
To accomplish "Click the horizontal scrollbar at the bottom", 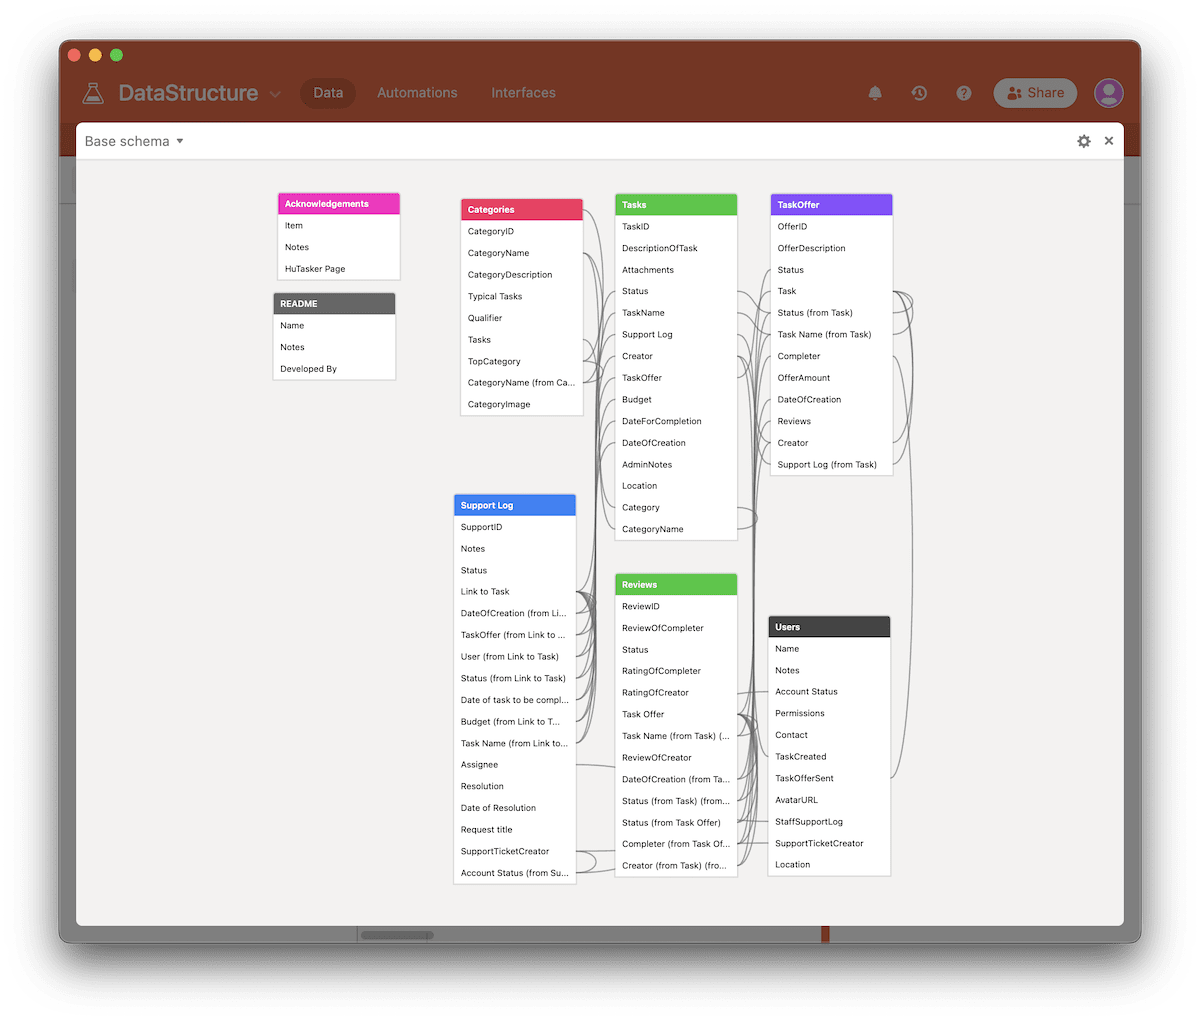I will point(396,934).
